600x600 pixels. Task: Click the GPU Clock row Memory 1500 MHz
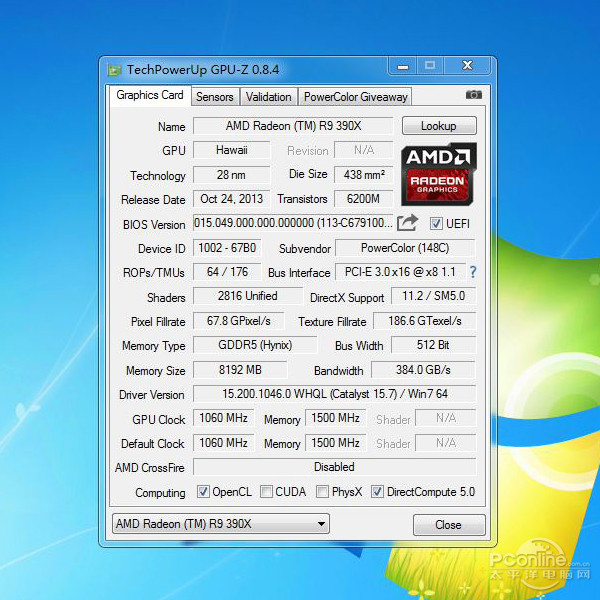coord(336,418)
